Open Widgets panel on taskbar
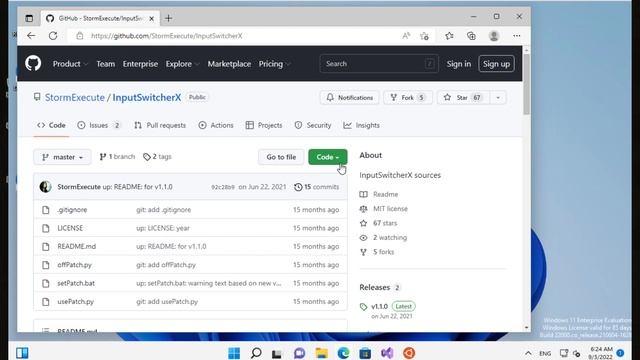The image size is (640, 360). tap(22, 353)
